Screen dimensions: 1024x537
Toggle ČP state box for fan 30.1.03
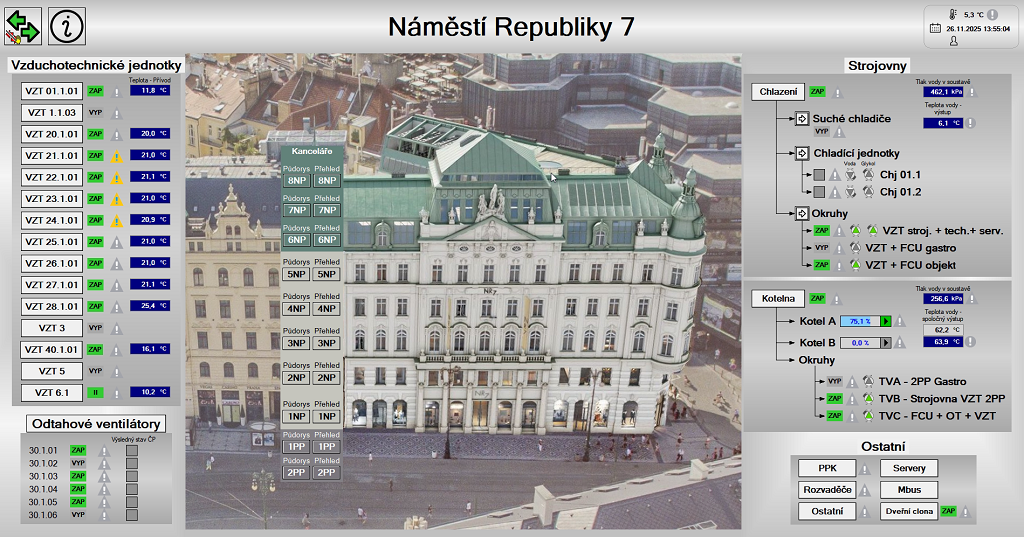coord(132,476)
